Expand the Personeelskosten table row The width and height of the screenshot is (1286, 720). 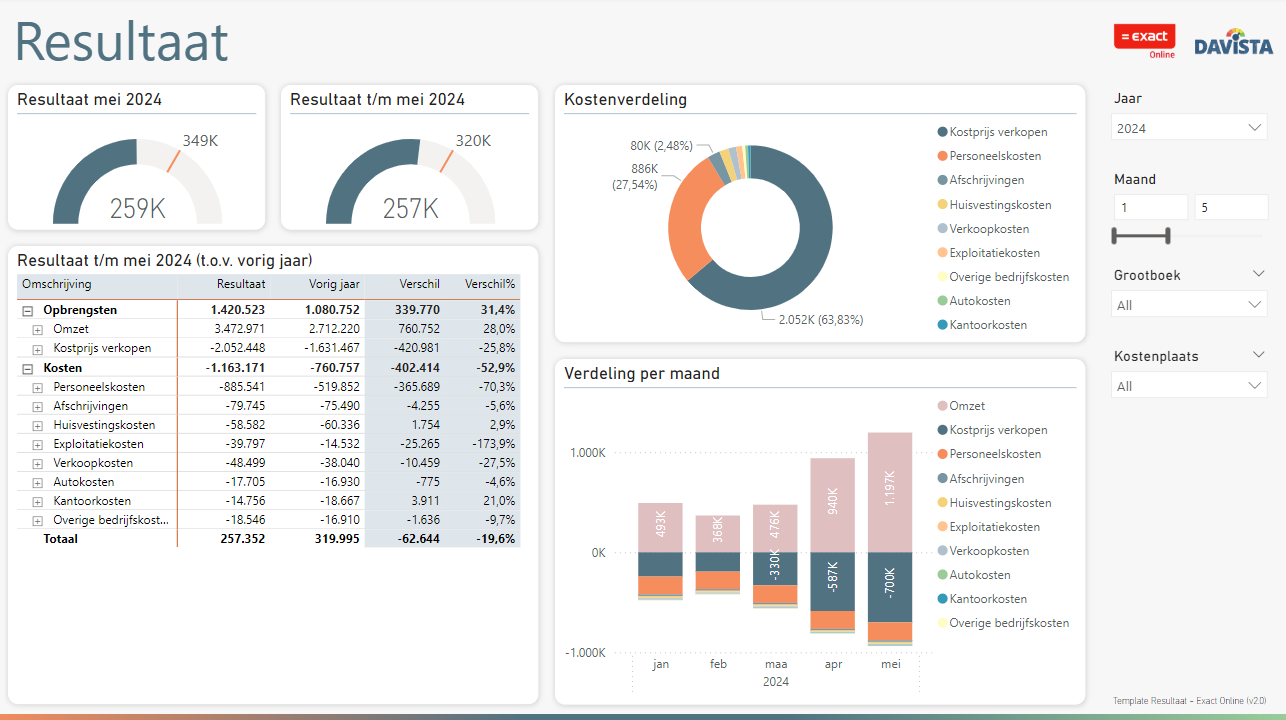click(x=37, y=387)
